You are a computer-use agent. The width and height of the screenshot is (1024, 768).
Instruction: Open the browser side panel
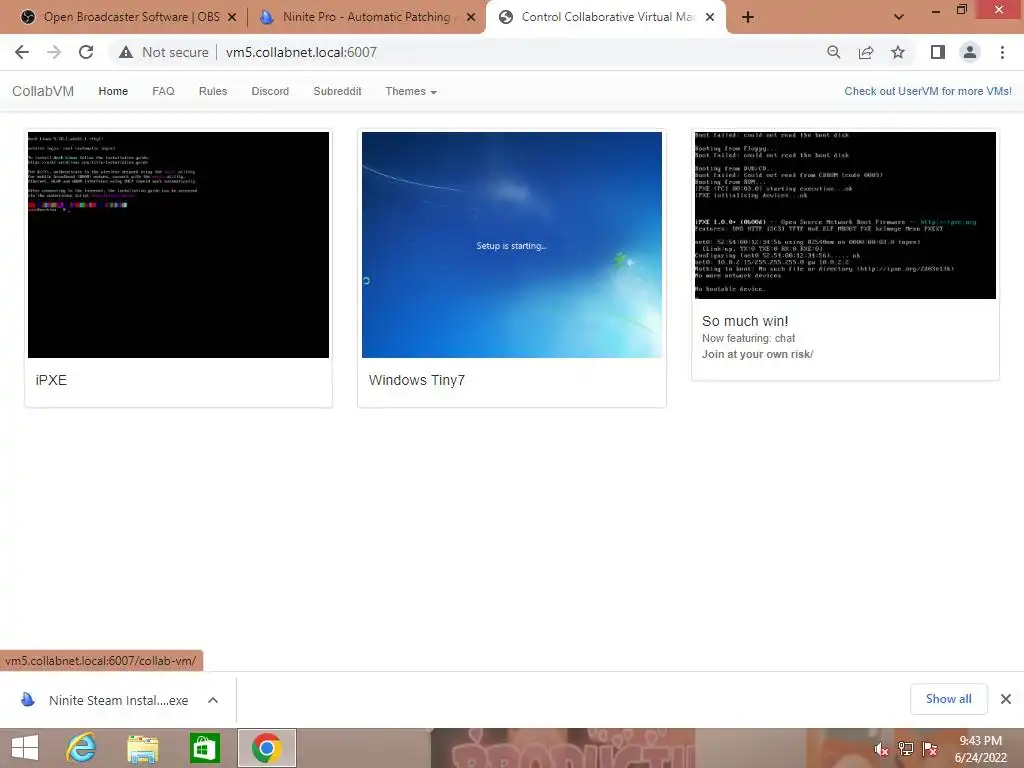938,52
